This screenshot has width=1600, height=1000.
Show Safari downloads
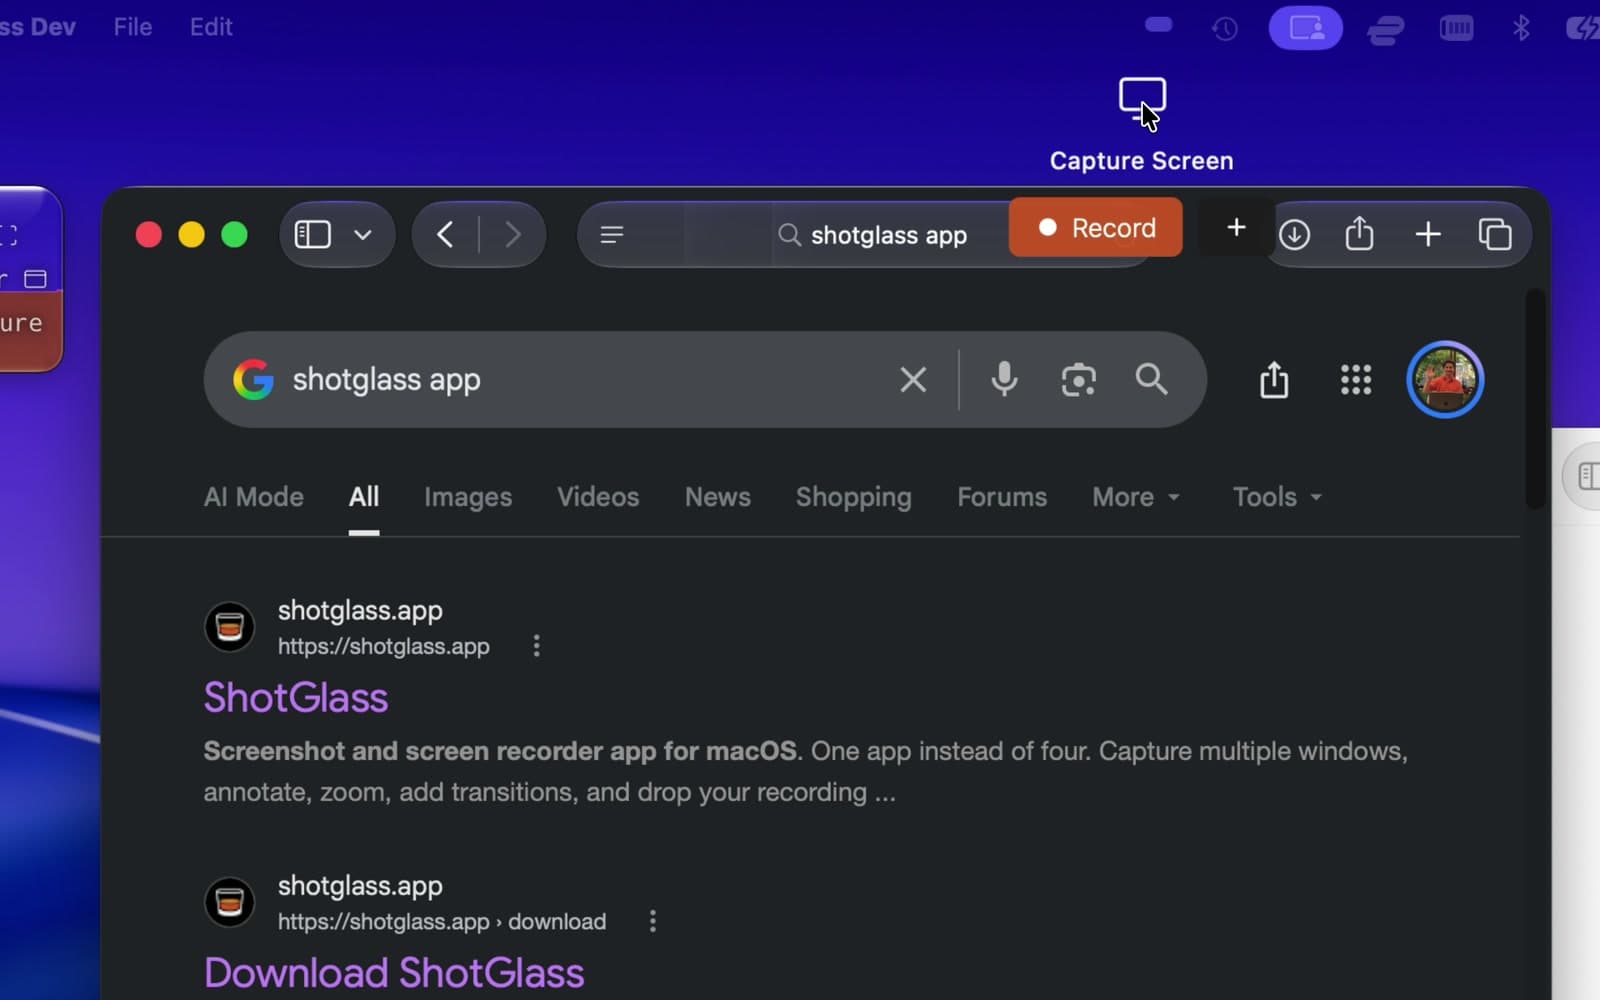[x=1294, y=235]
